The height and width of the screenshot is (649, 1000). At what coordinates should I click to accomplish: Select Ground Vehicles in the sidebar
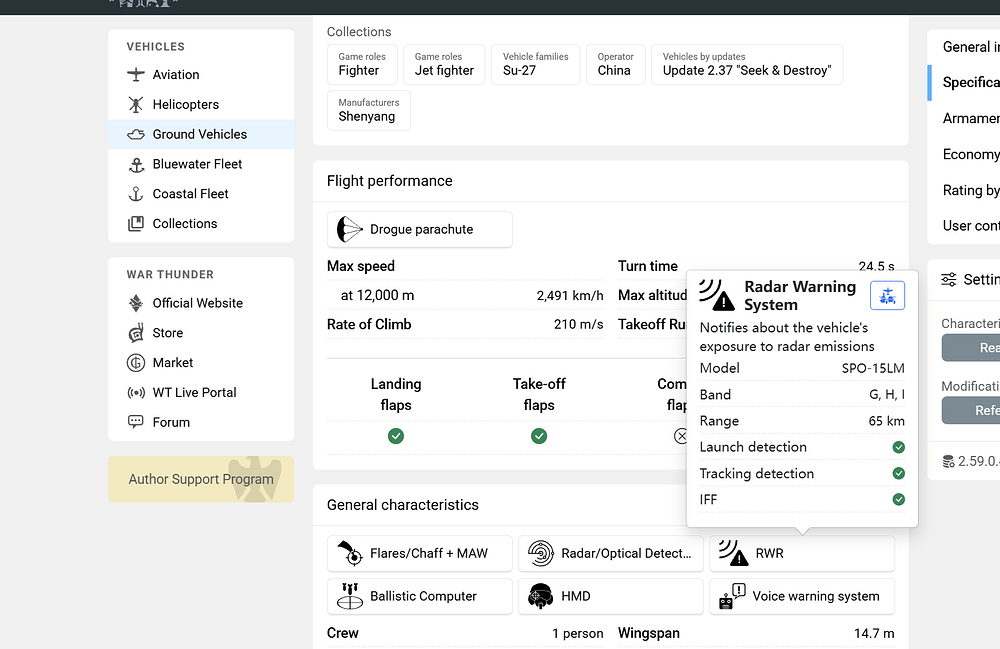[x=201, y=135]
